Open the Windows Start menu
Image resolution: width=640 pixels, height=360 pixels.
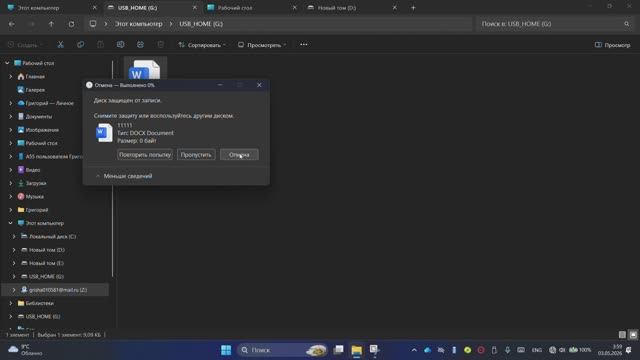click(x=226, y=350)
